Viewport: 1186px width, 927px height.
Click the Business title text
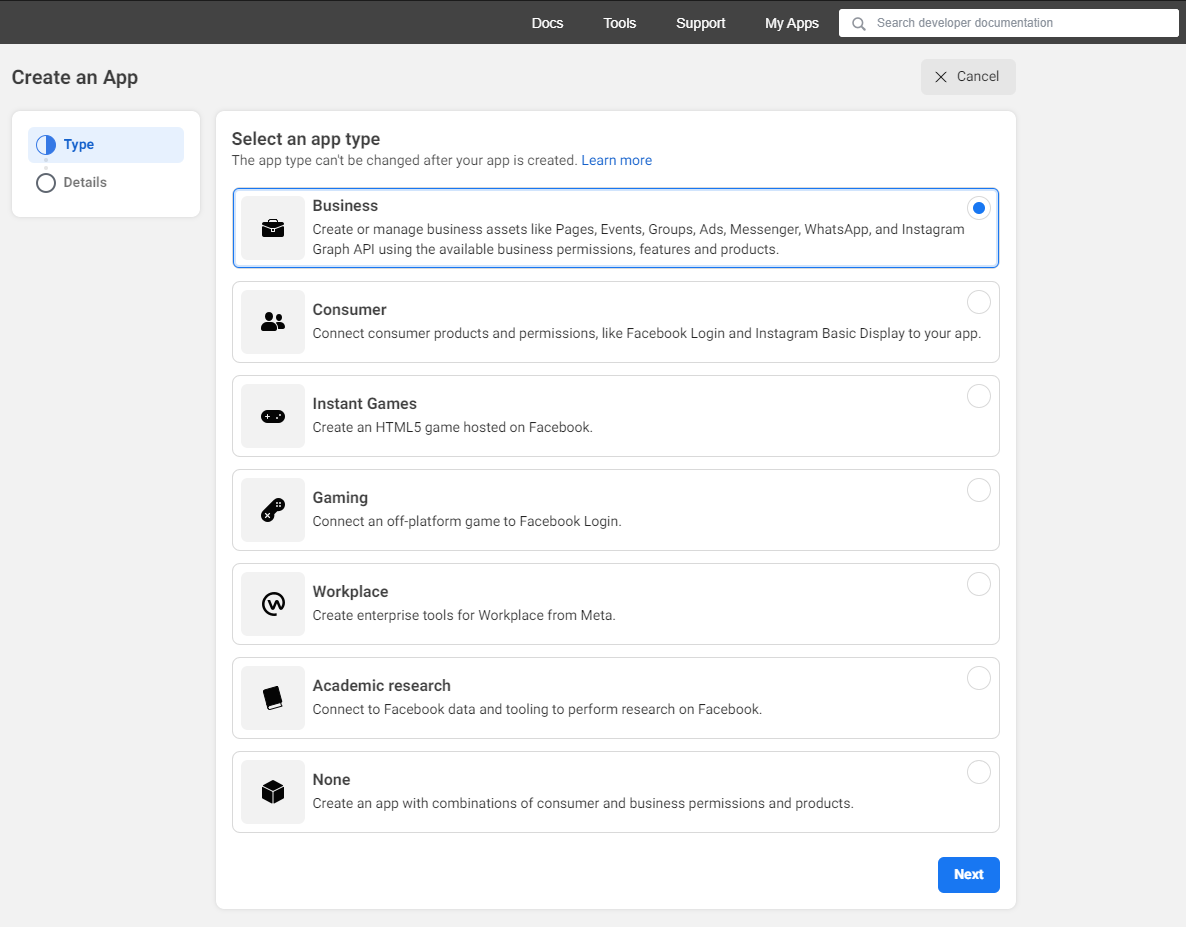click(345, 206)
